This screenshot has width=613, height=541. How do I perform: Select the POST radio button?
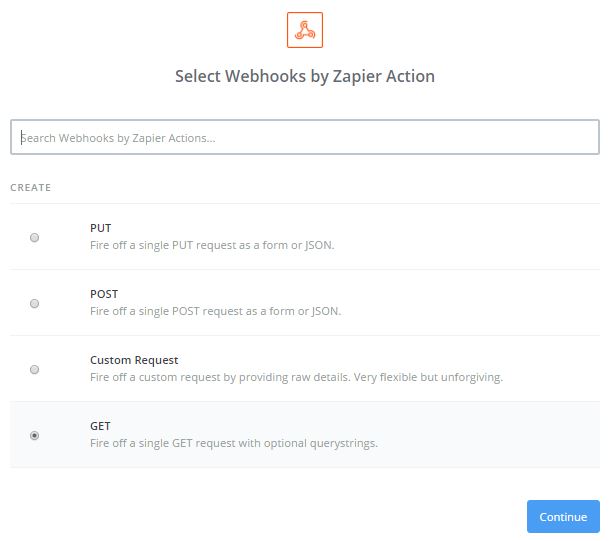pos(35,303)
